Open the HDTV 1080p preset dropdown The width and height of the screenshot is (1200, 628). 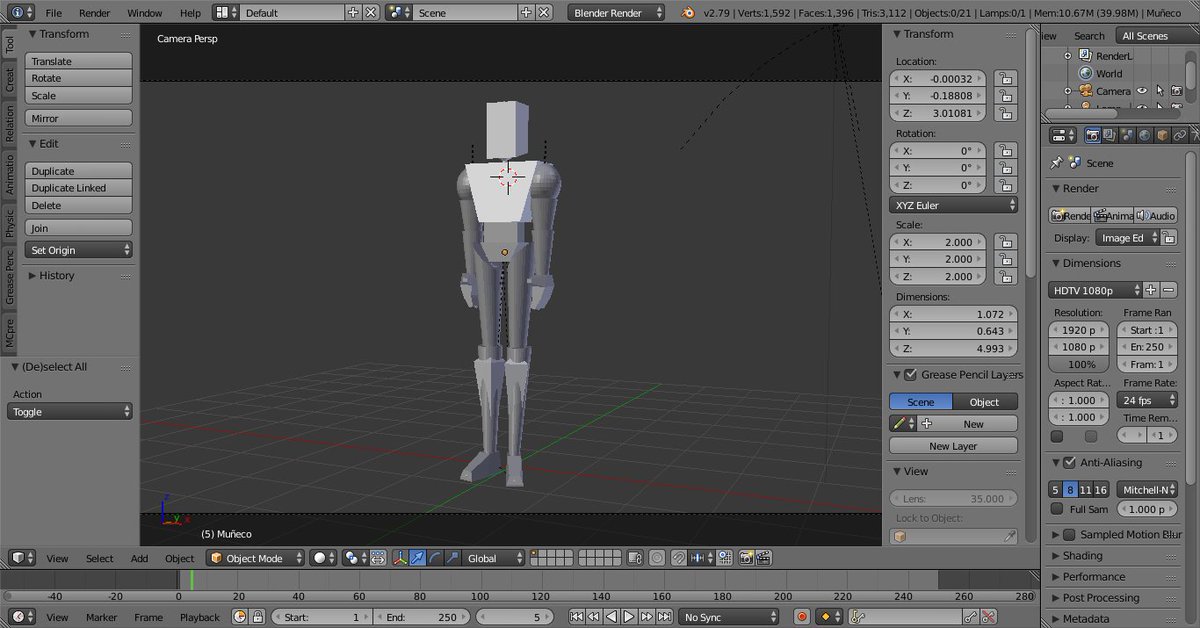coord(1095,290)
